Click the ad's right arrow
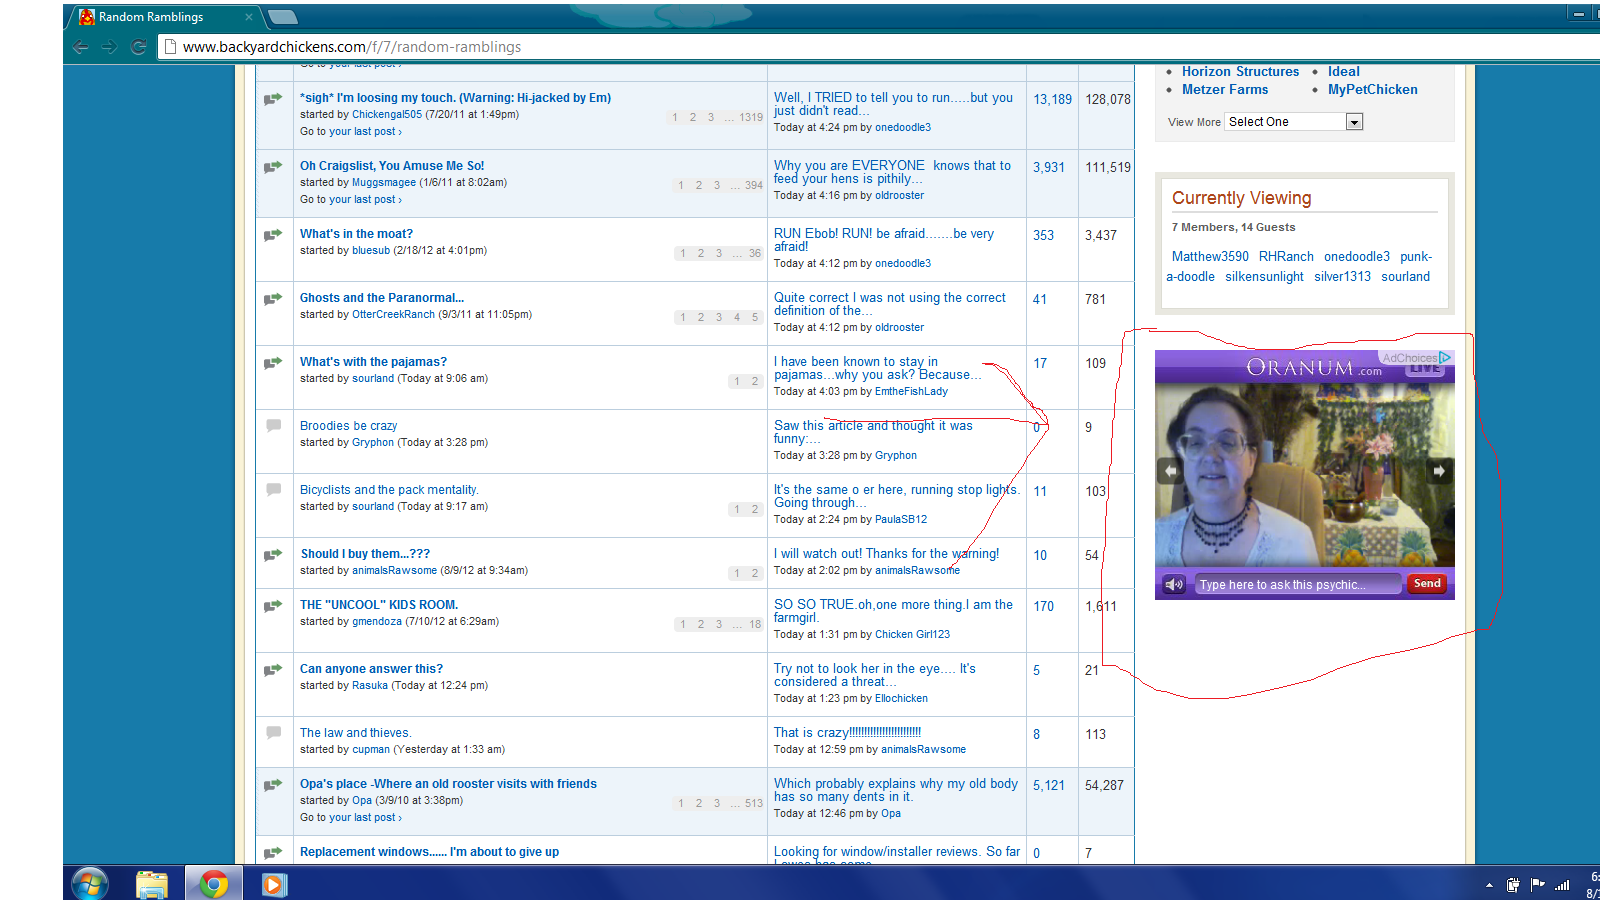1600x900 pixels. click(x=1438, y=471)
